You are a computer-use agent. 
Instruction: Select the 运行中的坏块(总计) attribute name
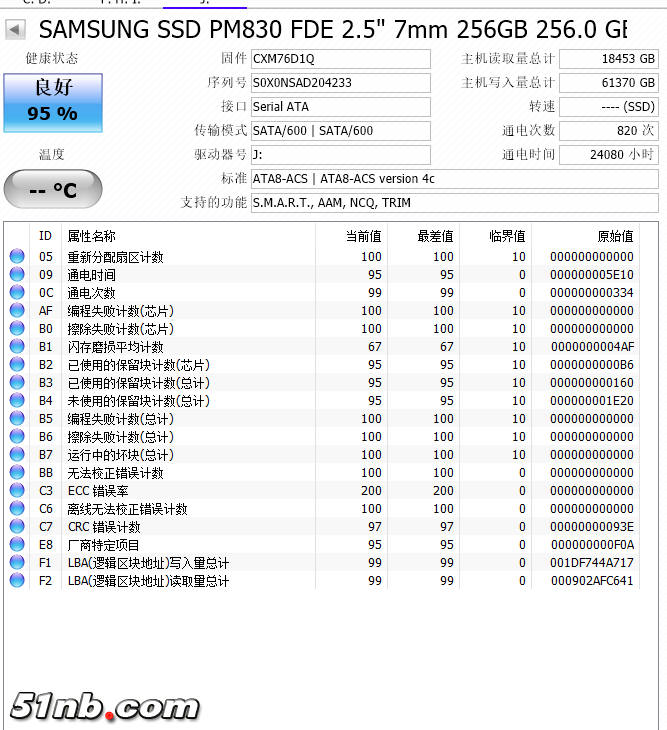point(121,455)
